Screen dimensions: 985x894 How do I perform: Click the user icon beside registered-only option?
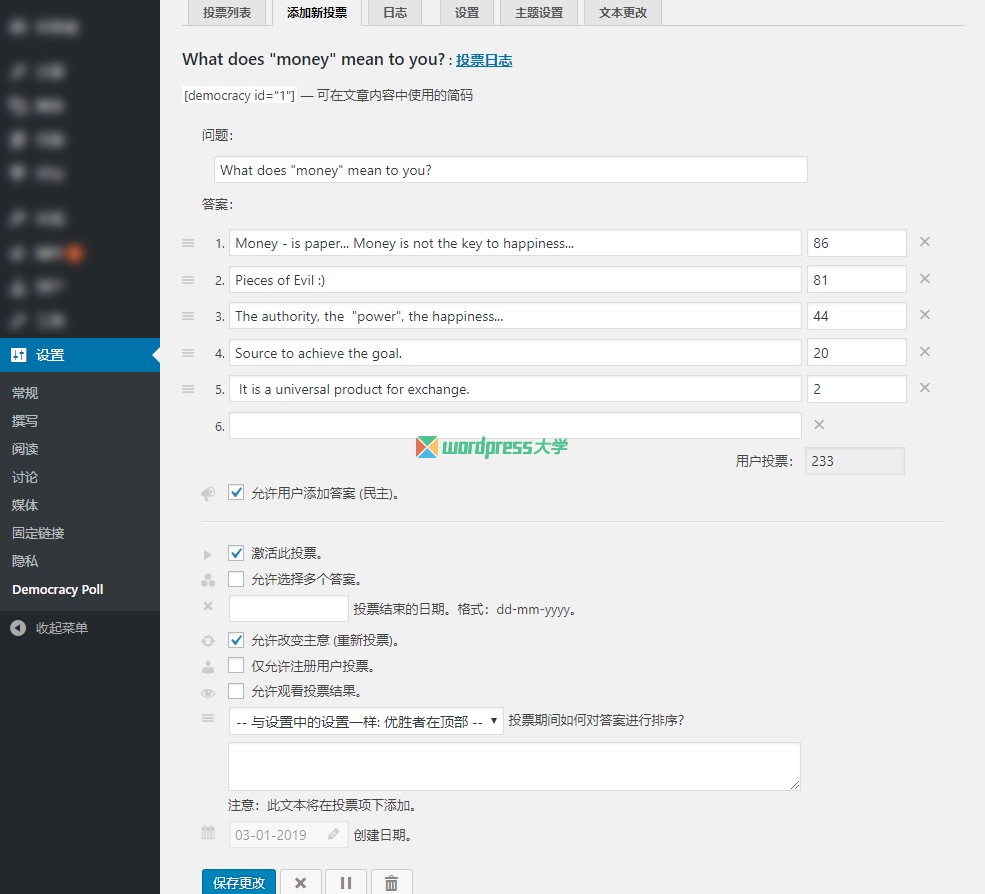[x=208, y=667]
